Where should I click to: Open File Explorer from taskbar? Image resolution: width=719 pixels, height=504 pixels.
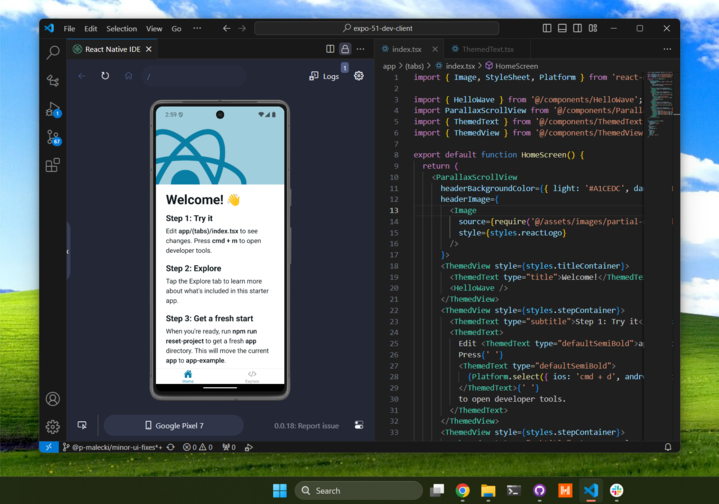point(488,491)
